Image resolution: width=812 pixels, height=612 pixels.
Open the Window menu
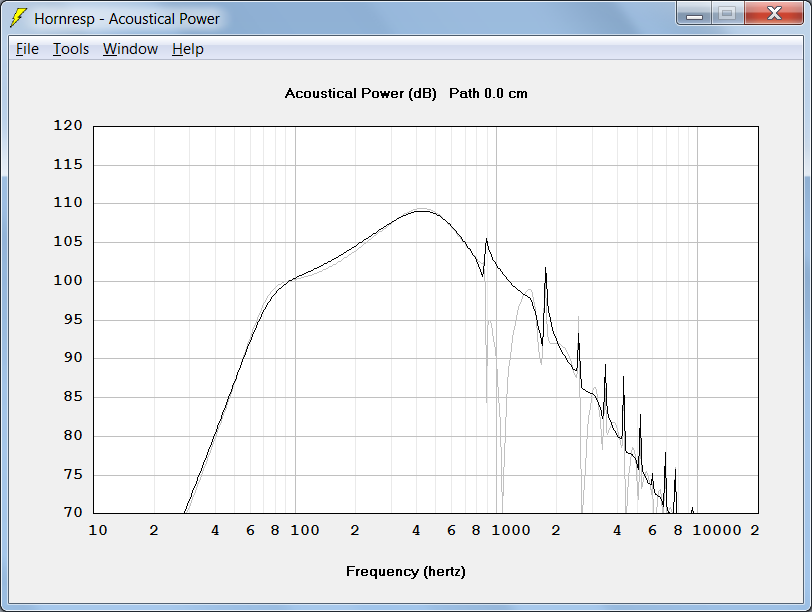tap(130, 49)
